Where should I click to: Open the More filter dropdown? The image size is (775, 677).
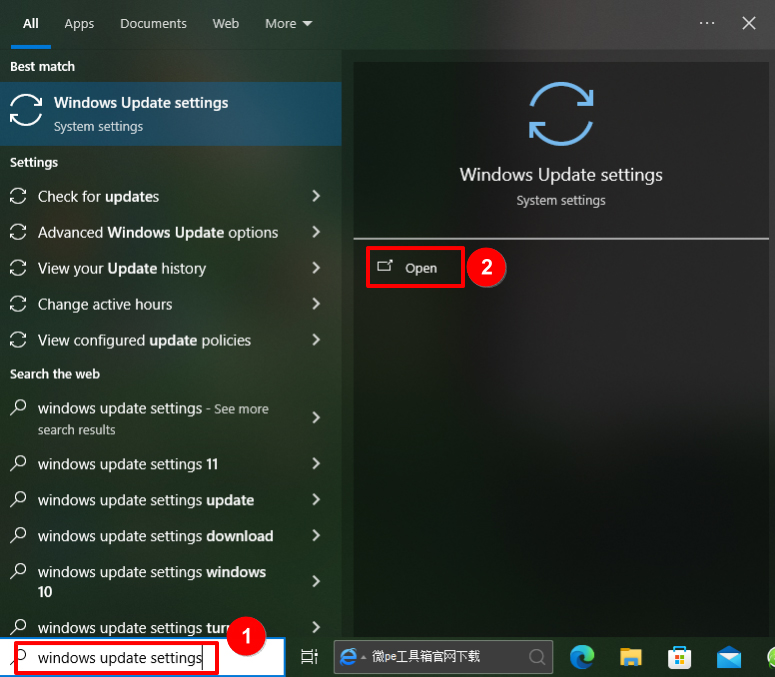(x=288, y=23)
